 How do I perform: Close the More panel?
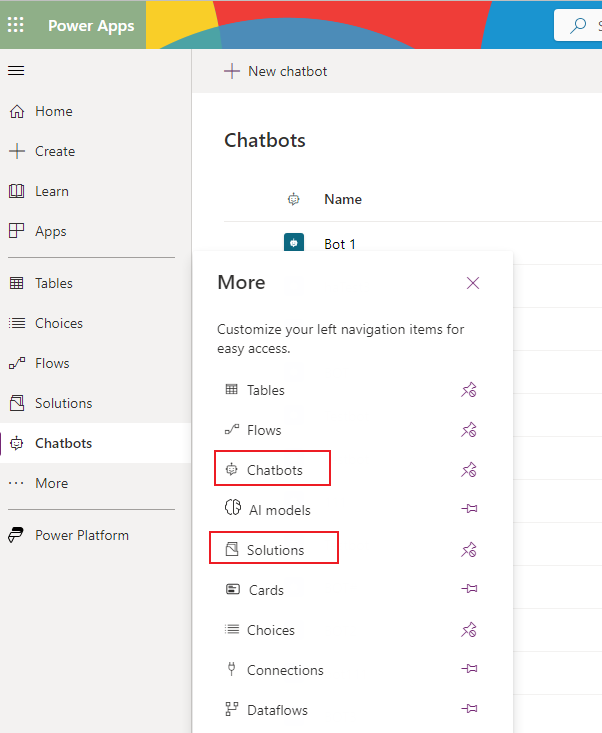pos(473,283)
